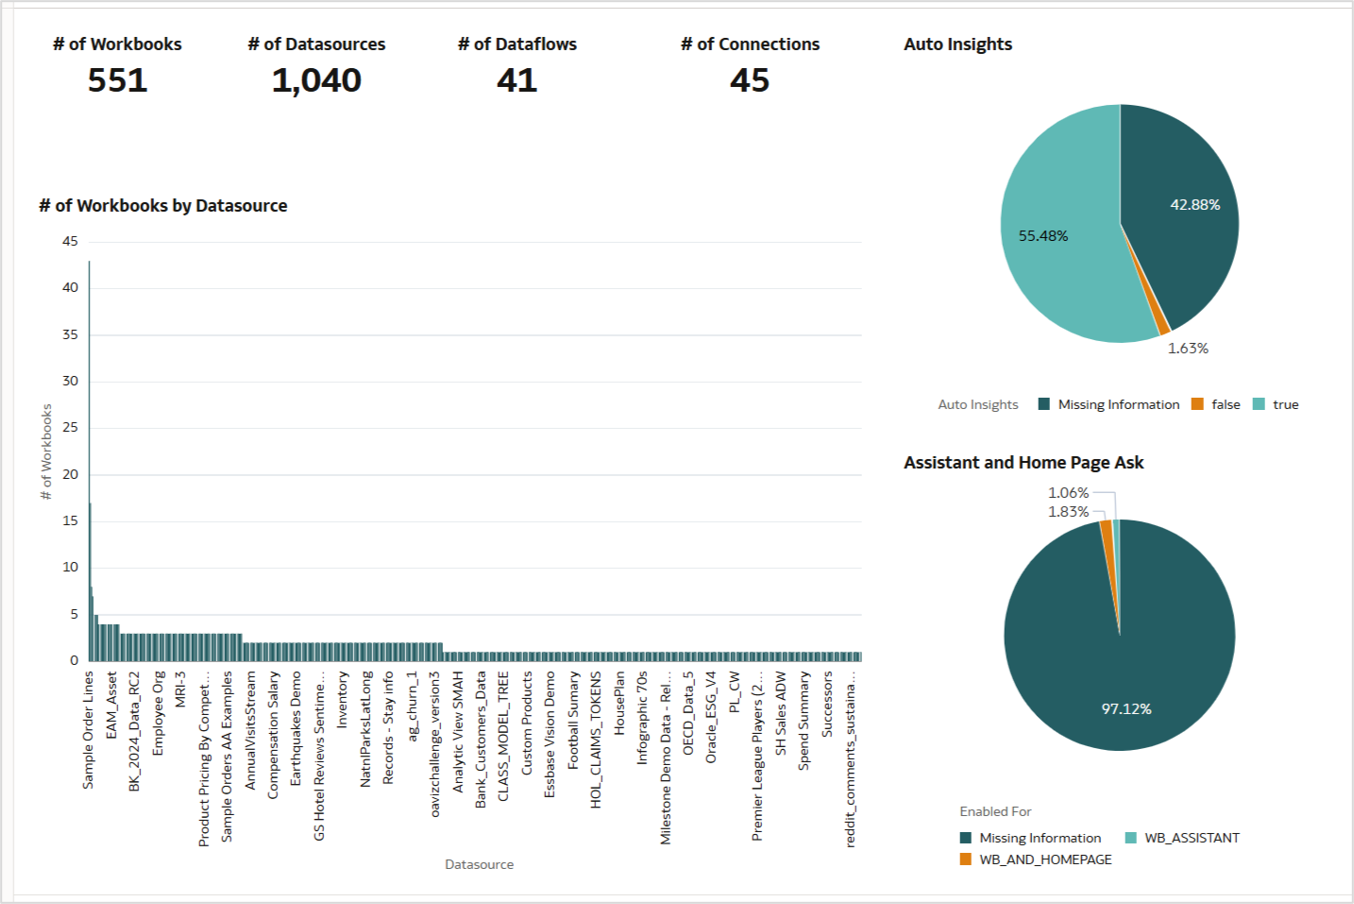The height and width of the screenshot is (904, 1354).
Task: Select the # of Workbooks KPI tile
Action: tap(117, 64)
